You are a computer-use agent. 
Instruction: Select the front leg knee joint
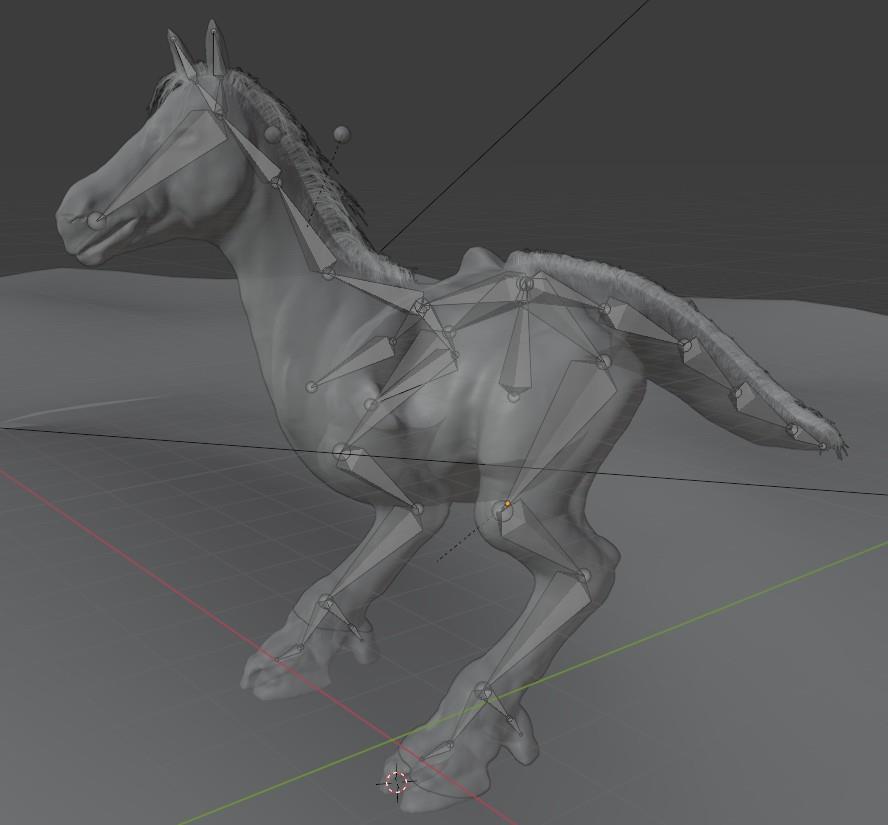click(325, 602)
